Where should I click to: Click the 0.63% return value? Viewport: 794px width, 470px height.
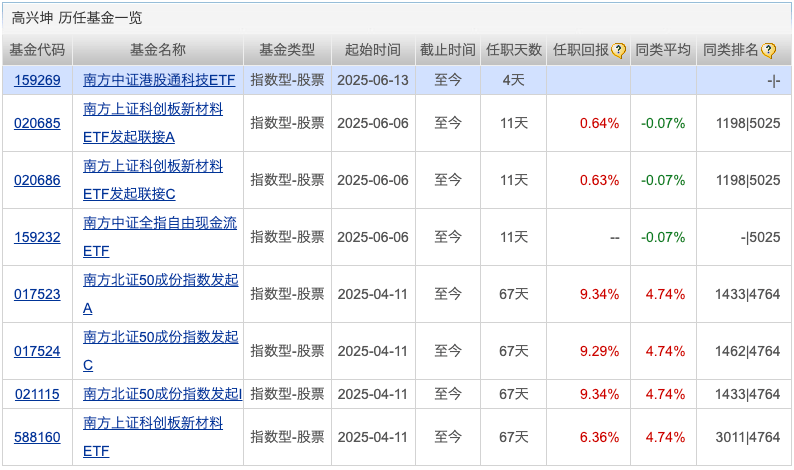[x=600, y=180]
